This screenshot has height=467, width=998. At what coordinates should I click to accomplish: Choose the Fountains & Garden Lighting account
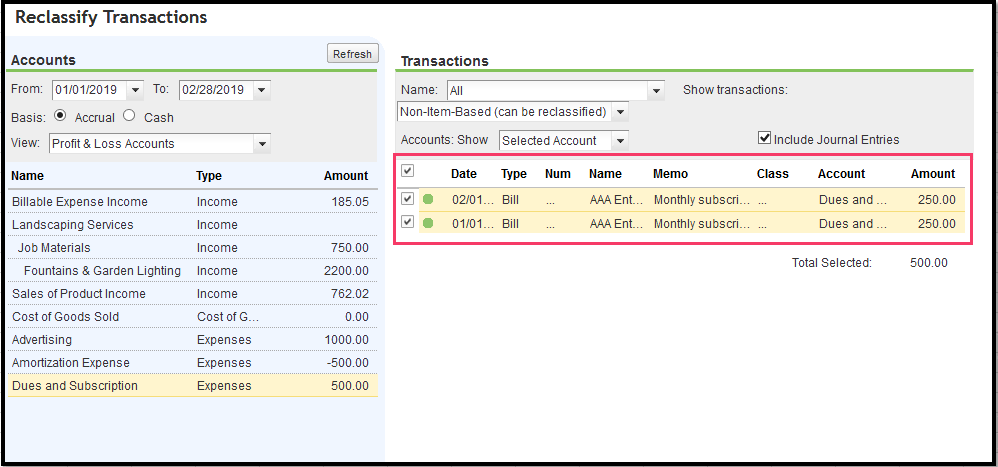102,271
